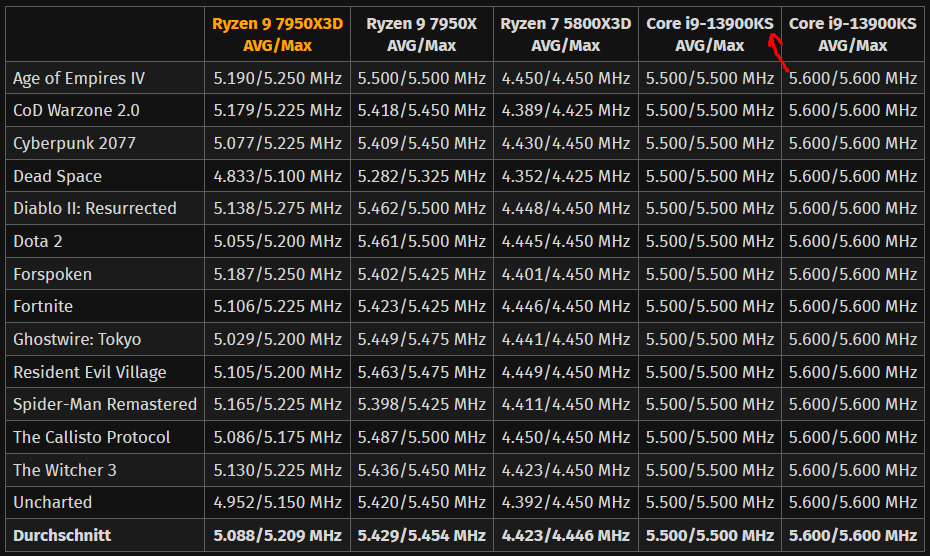Screen dimensions: 930x556
Task: Select the 5.106/5.225 MHz cell
Action: (x=278, y=306)
